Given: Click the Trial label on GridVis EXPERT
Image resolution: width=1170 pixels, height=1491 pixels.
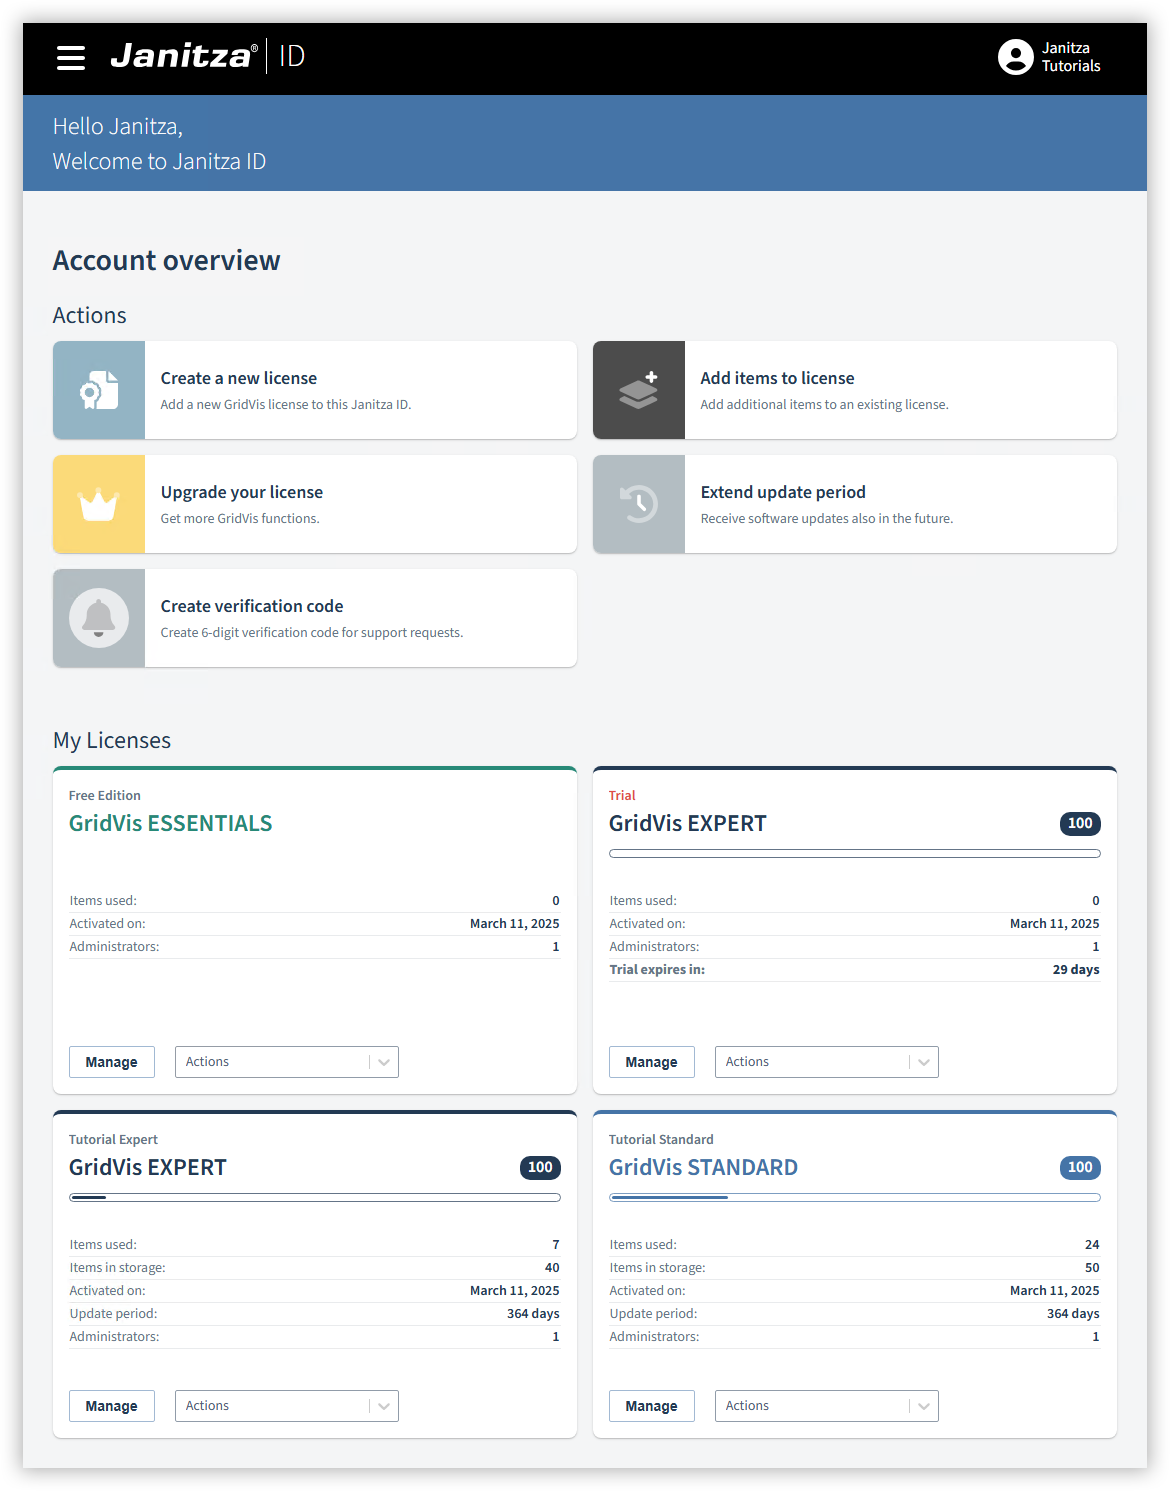Looking at the screenshot, I should 622,795.
